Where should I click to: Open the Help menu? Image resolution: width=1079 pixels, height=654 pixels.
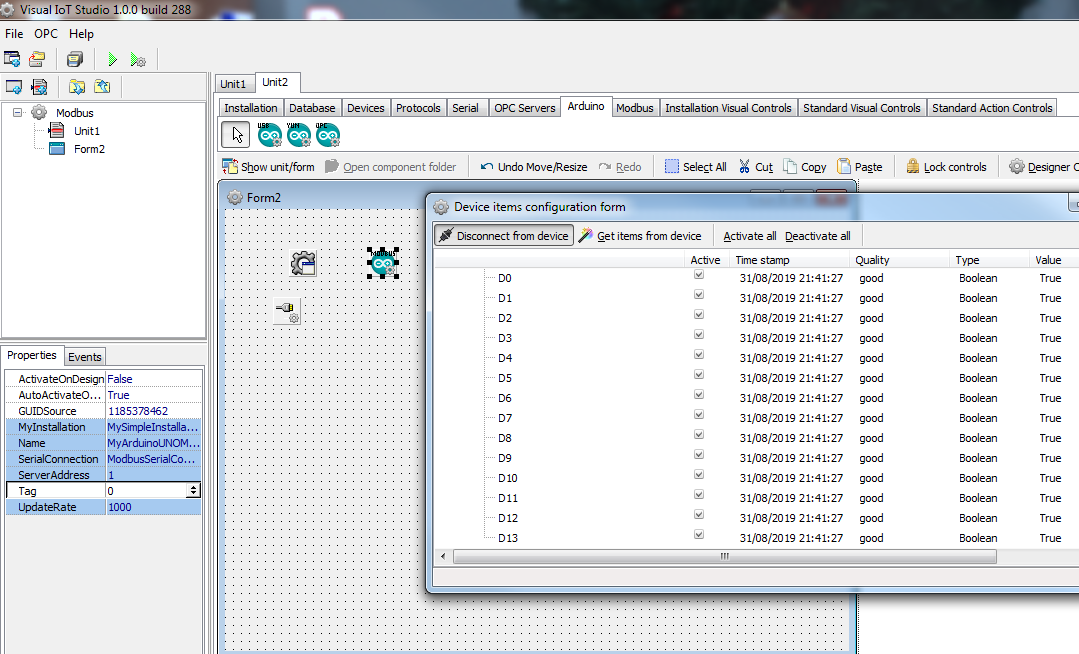[81, 34]
